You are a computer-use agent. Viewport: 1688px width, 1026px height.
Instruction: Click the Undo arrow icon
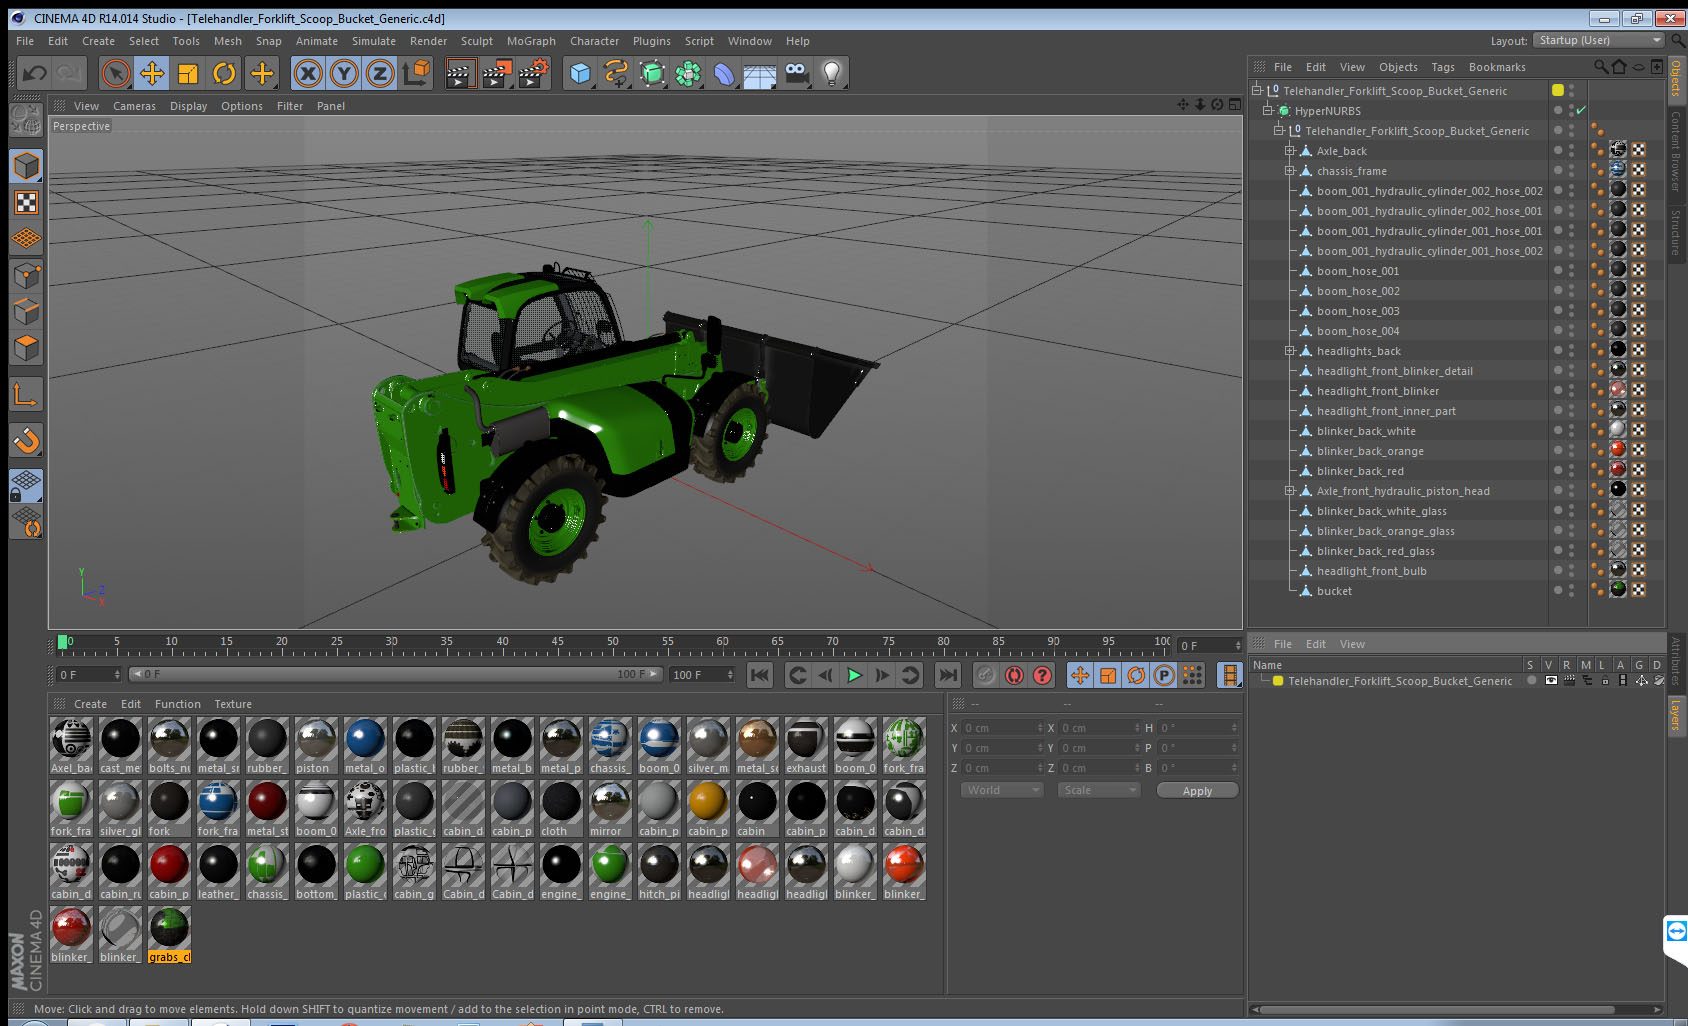point(35,73)
